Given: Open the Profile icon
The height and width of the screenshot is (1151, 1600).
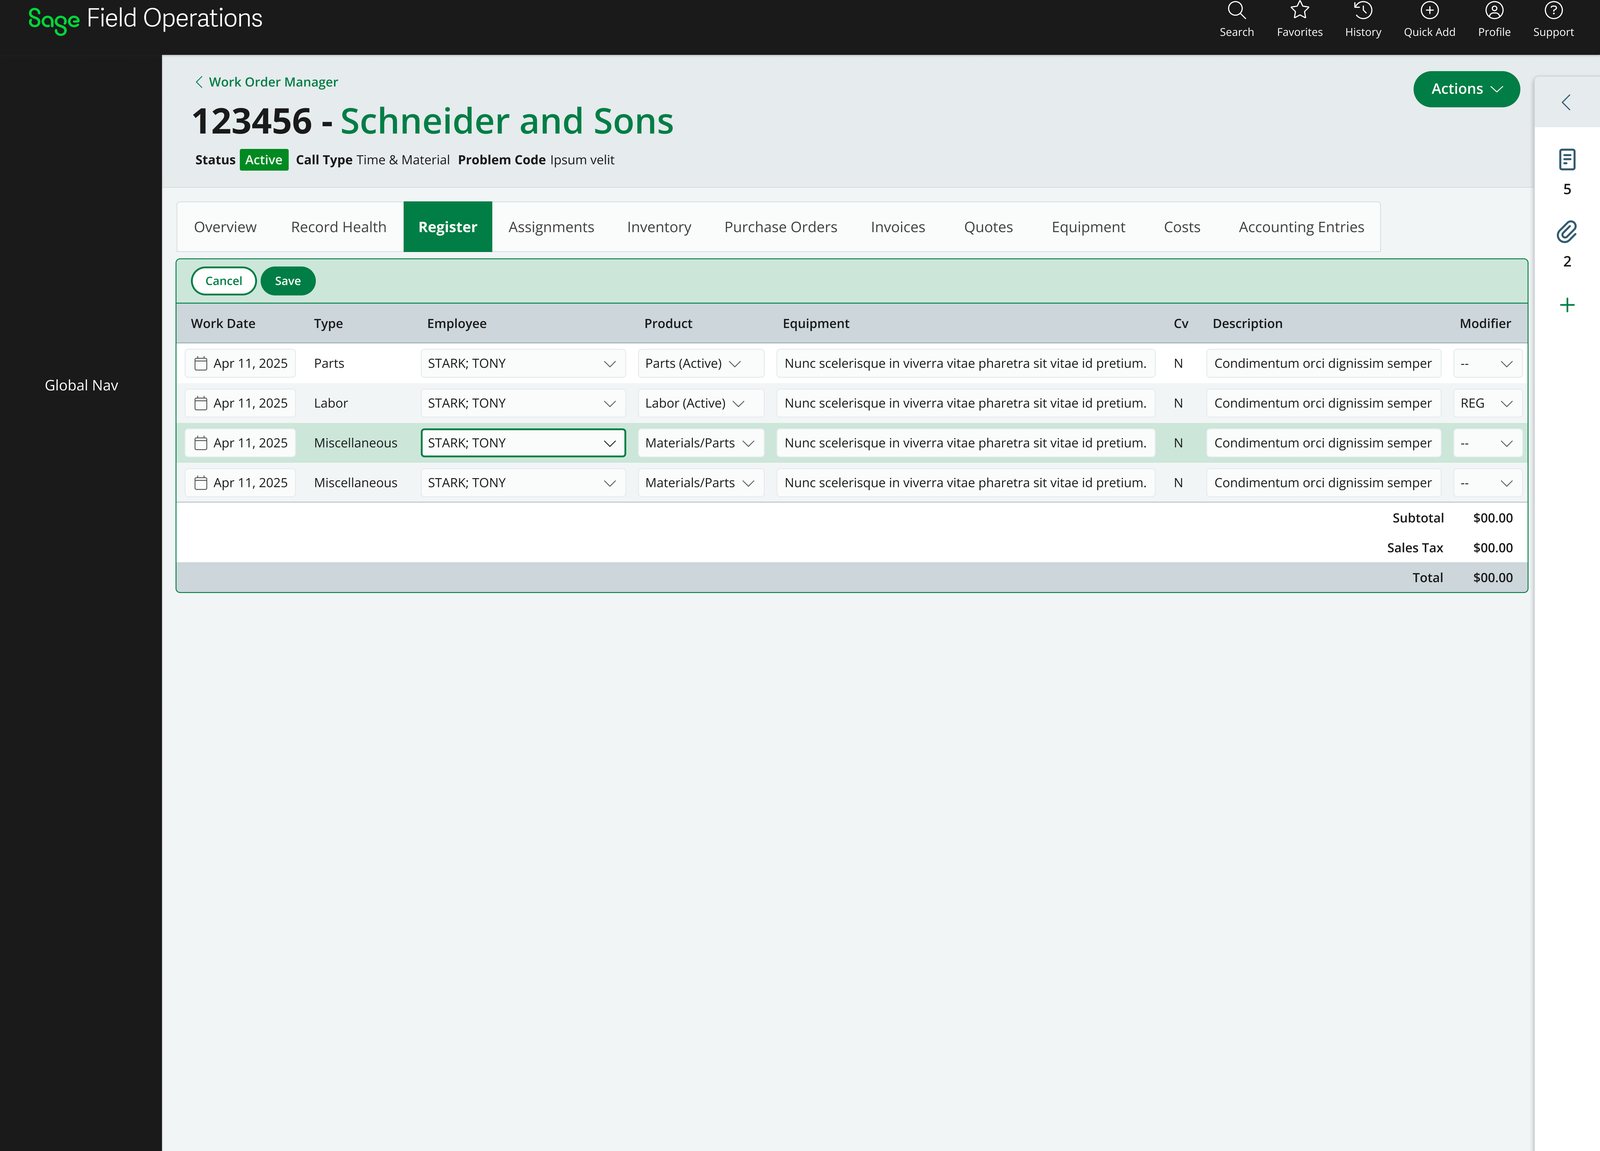Looking at the screenshot, I should coord(1494,11).
